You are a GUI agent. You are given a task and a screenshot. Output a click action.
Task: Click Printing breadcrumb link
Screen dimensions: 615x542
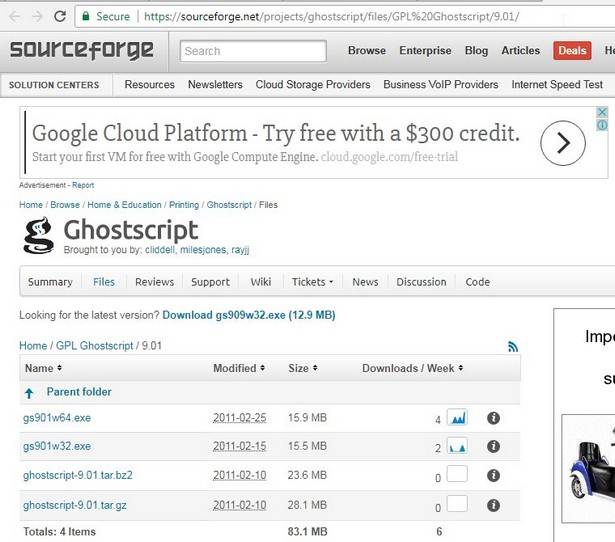[x=184, y=205]
